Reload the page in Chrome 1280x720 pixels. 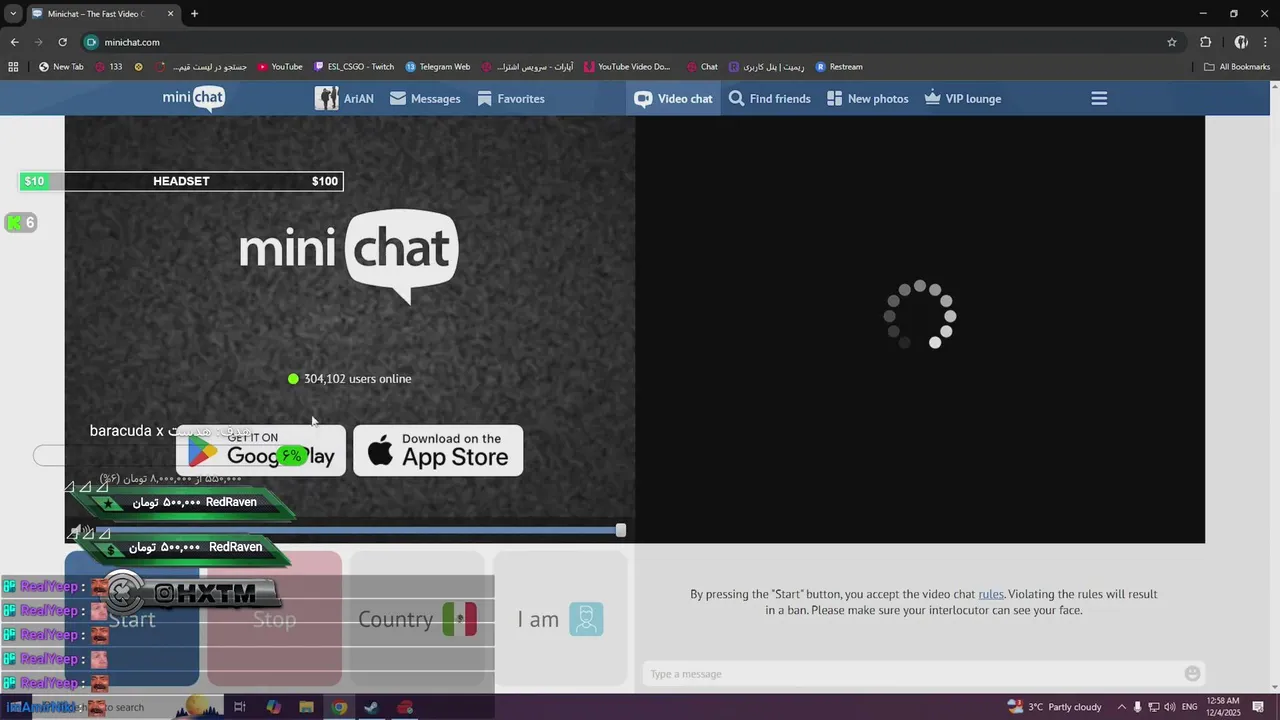[x=62, y=42]
